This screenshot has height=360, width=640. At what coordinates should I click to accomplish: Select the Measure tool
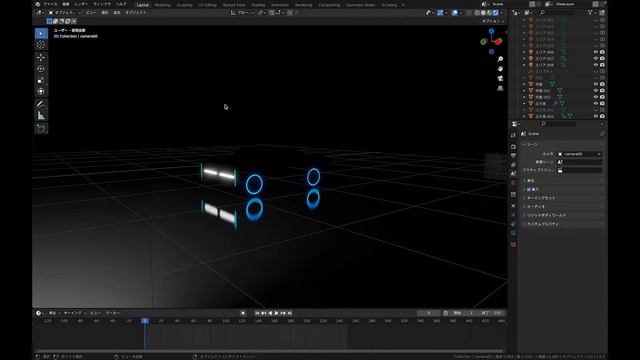pos(41,116)
